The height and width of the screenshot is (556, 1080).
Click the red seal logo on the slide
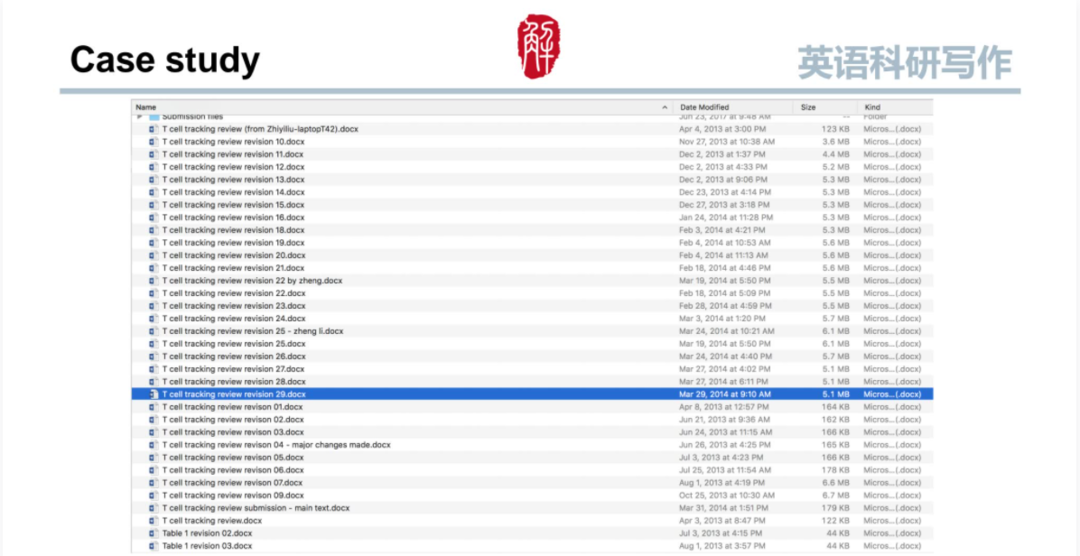click(539, 46)
